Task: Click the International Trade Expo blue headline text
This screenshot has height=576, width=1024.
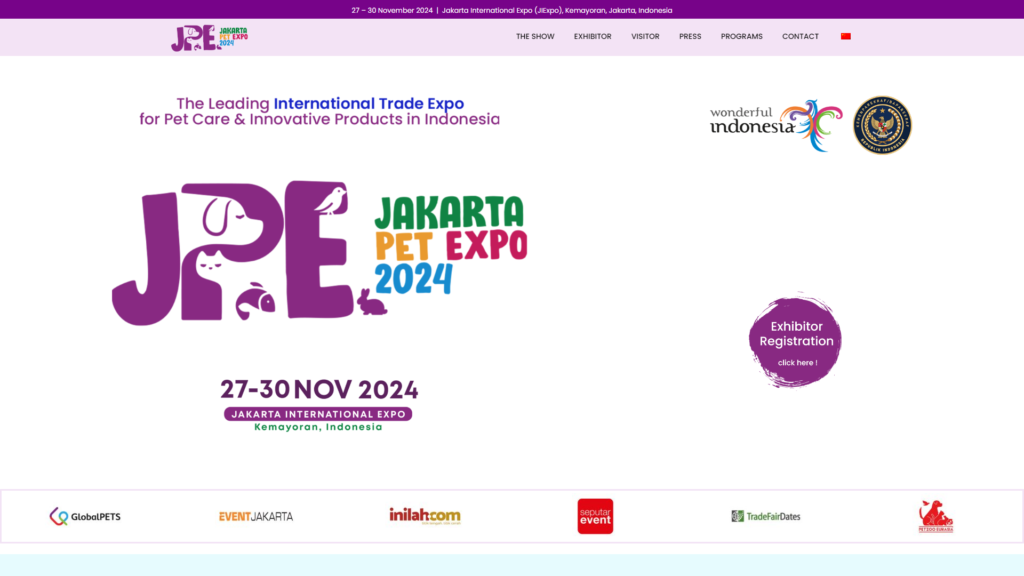Action: click(x=368, y=103)
